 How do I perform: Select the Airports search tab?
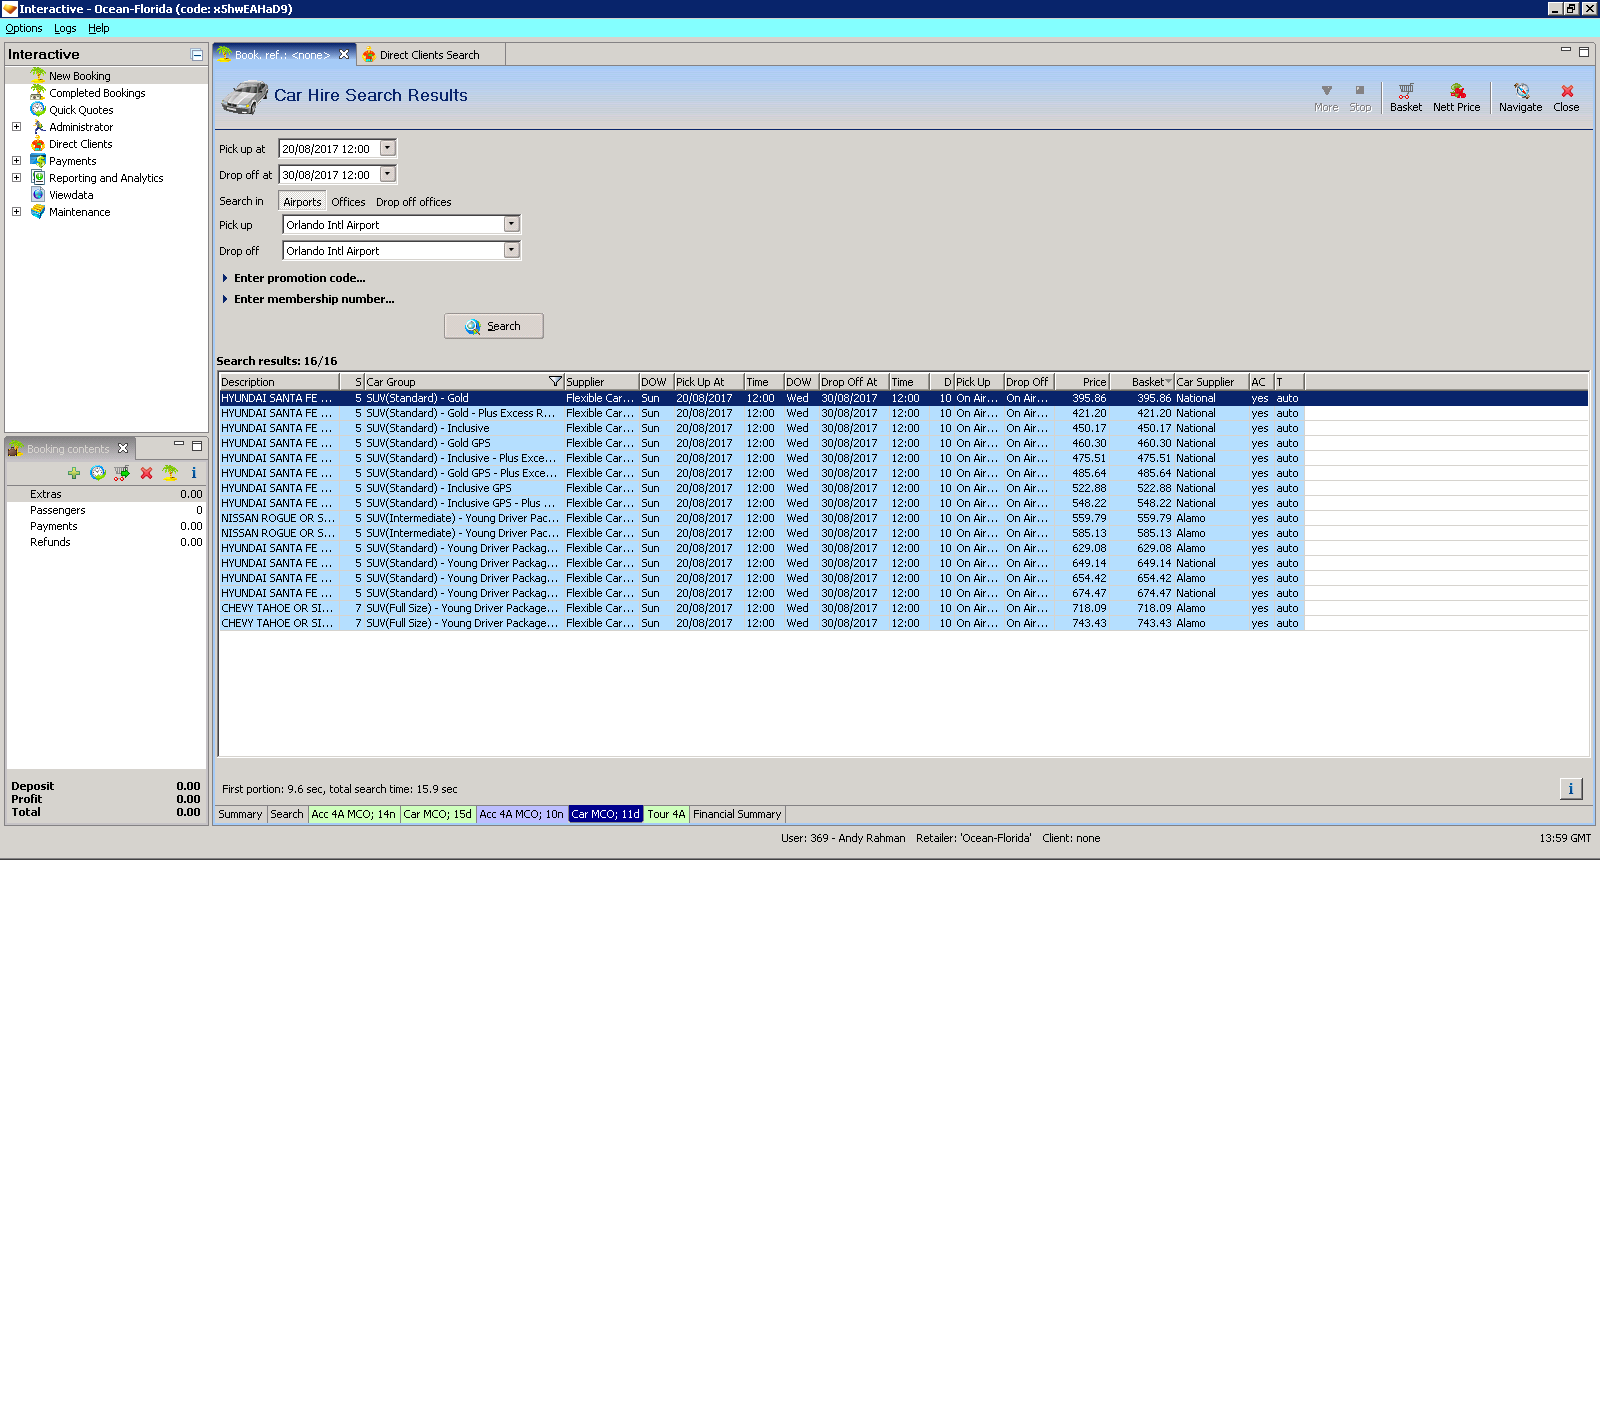(302, 202)
